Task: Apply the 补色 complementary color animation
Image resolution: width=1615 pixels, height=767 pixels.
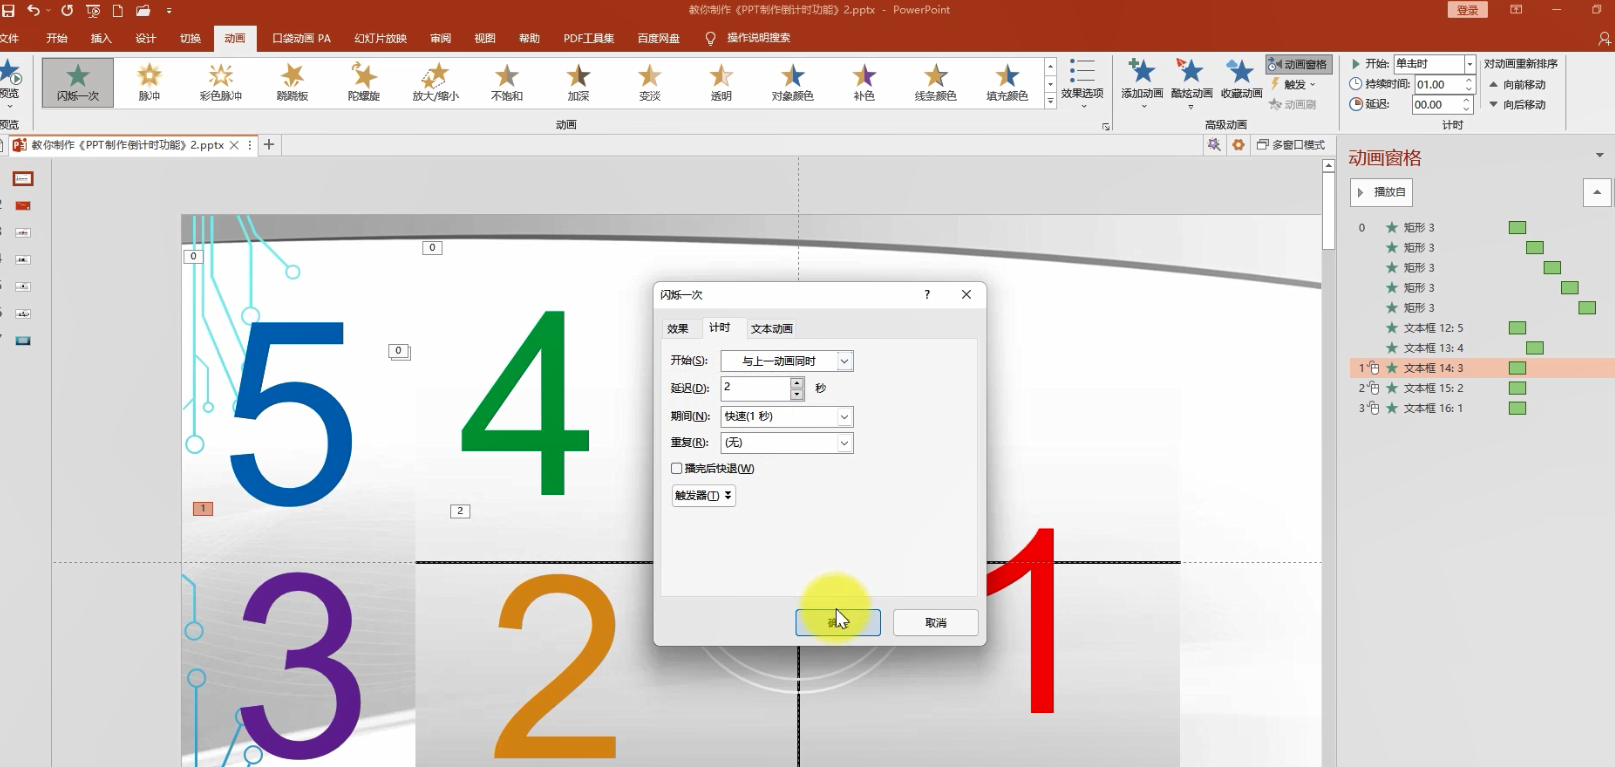Action: (864, 81)
